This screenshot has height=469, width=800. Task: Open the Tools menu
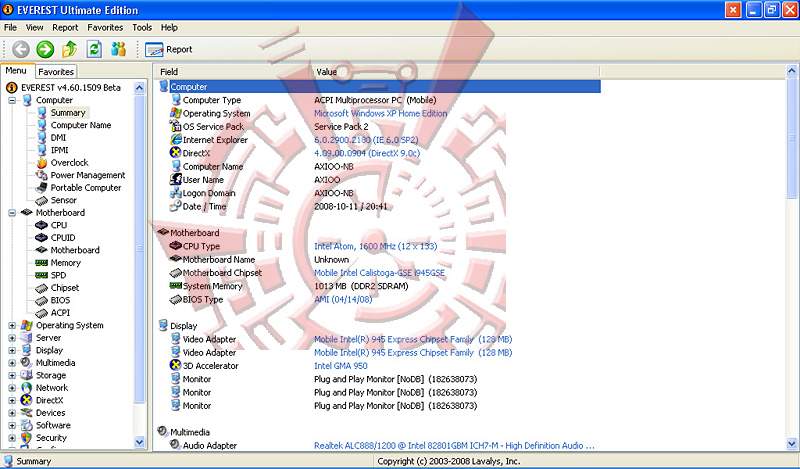142,28
